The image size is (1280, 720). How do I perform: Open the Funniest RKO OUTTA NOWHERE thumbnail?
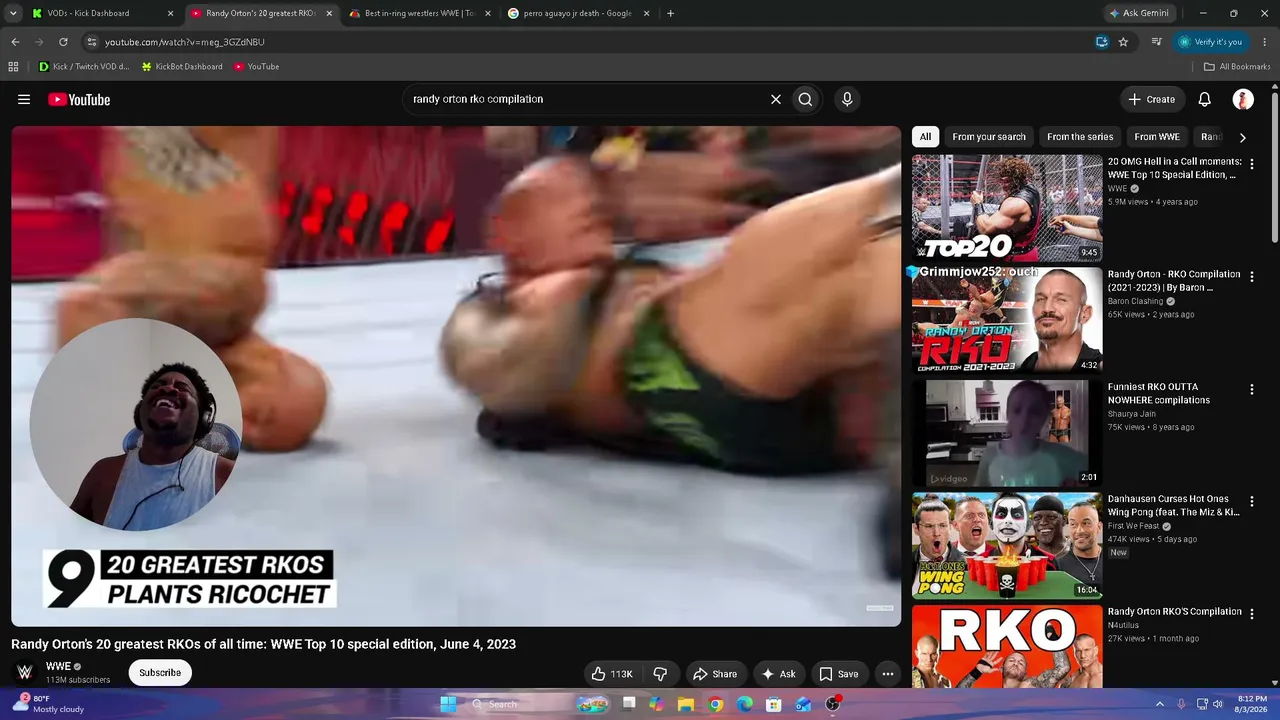click(x=1007, y=433)
